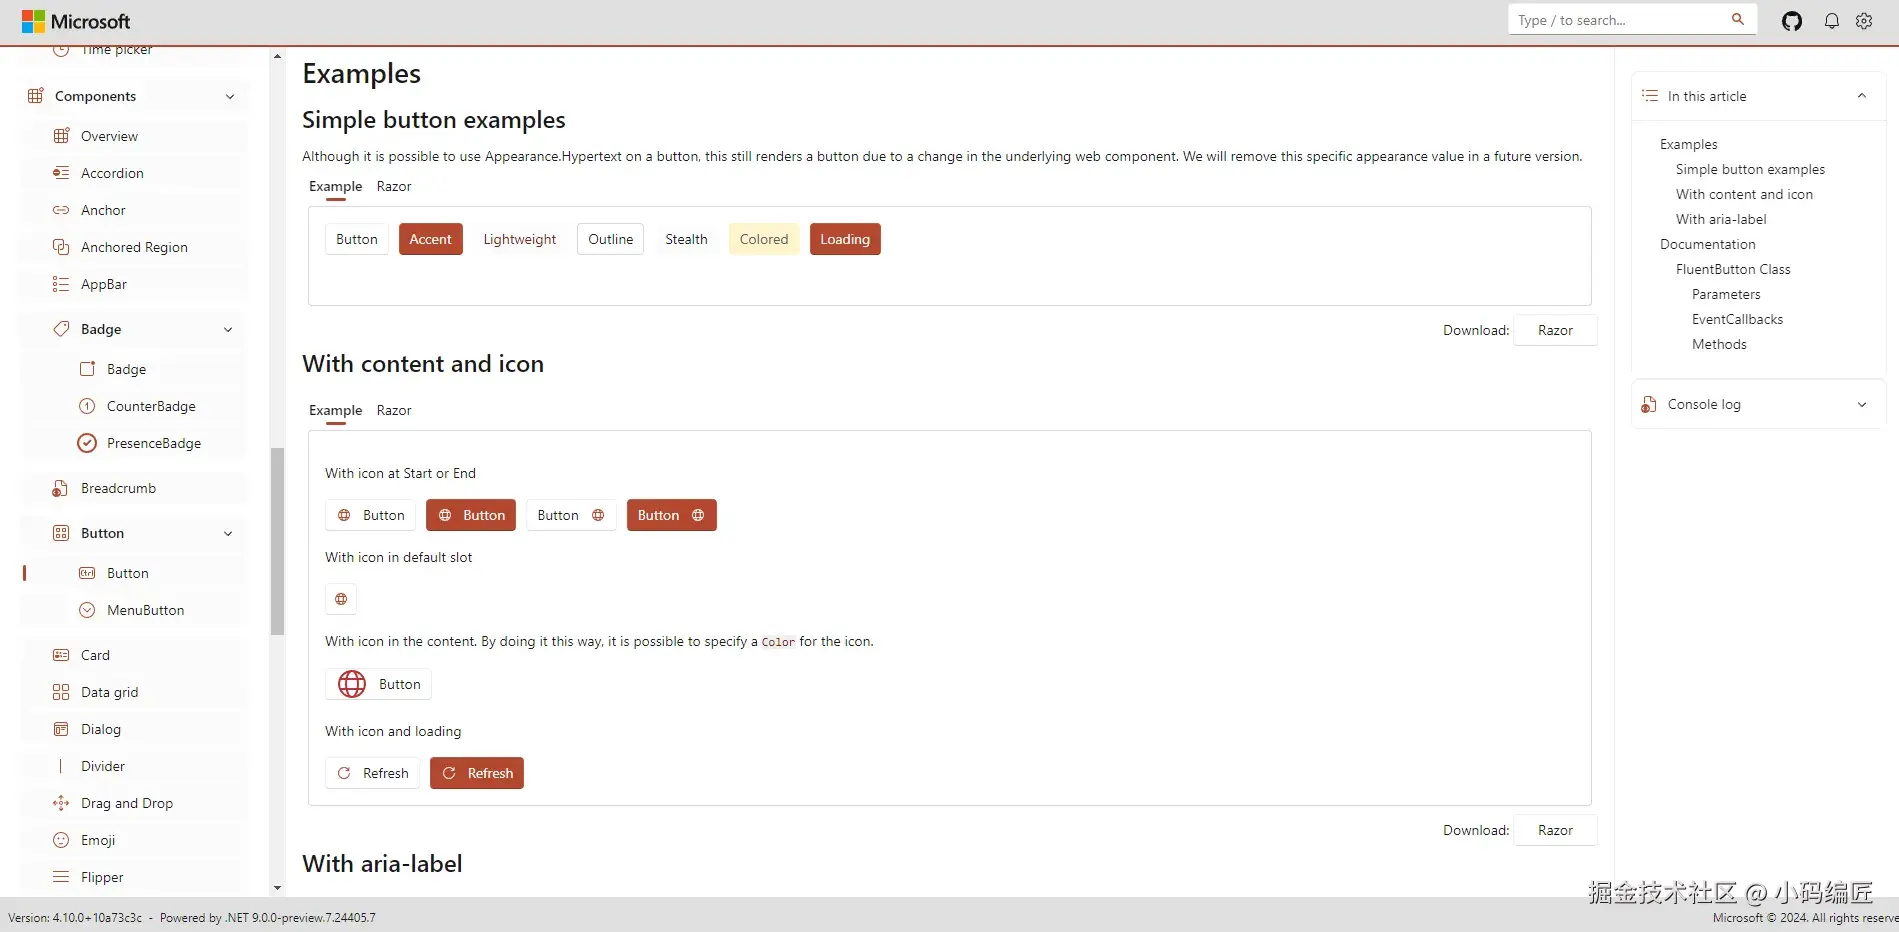Click the Loading button
Screen dimensions: 1899x932
tap(845, 239)
